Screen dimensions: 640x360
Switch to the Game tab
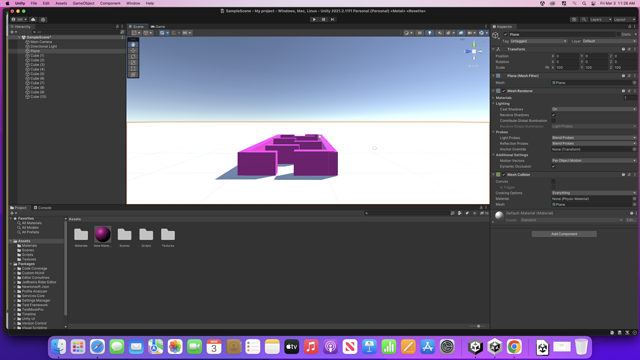[x=158, y=27]
